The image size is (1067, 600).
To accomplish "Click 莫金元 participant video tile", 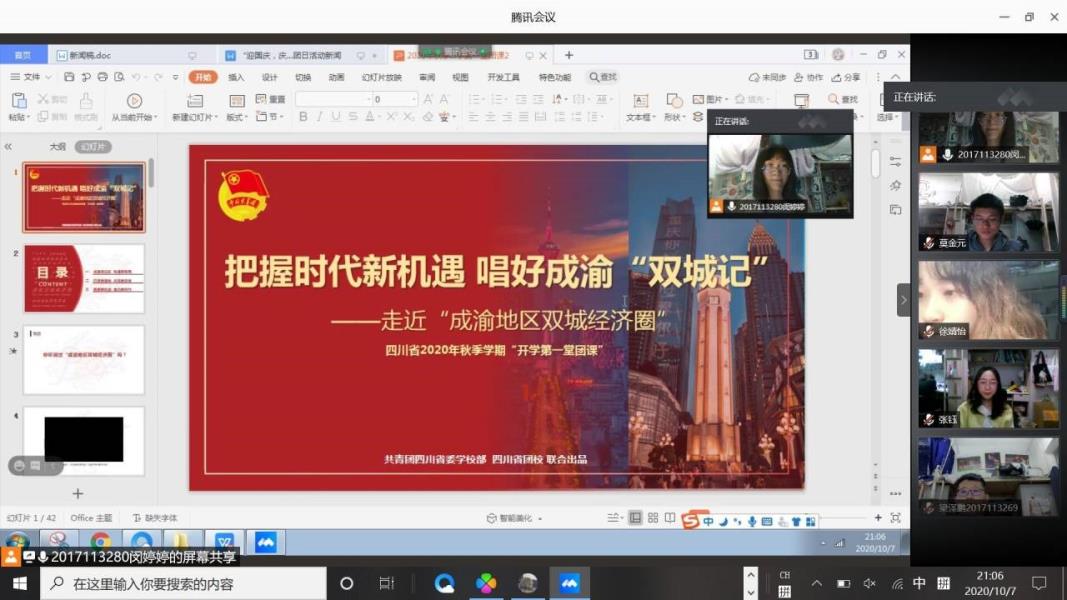I will click(x=988, y=212).
